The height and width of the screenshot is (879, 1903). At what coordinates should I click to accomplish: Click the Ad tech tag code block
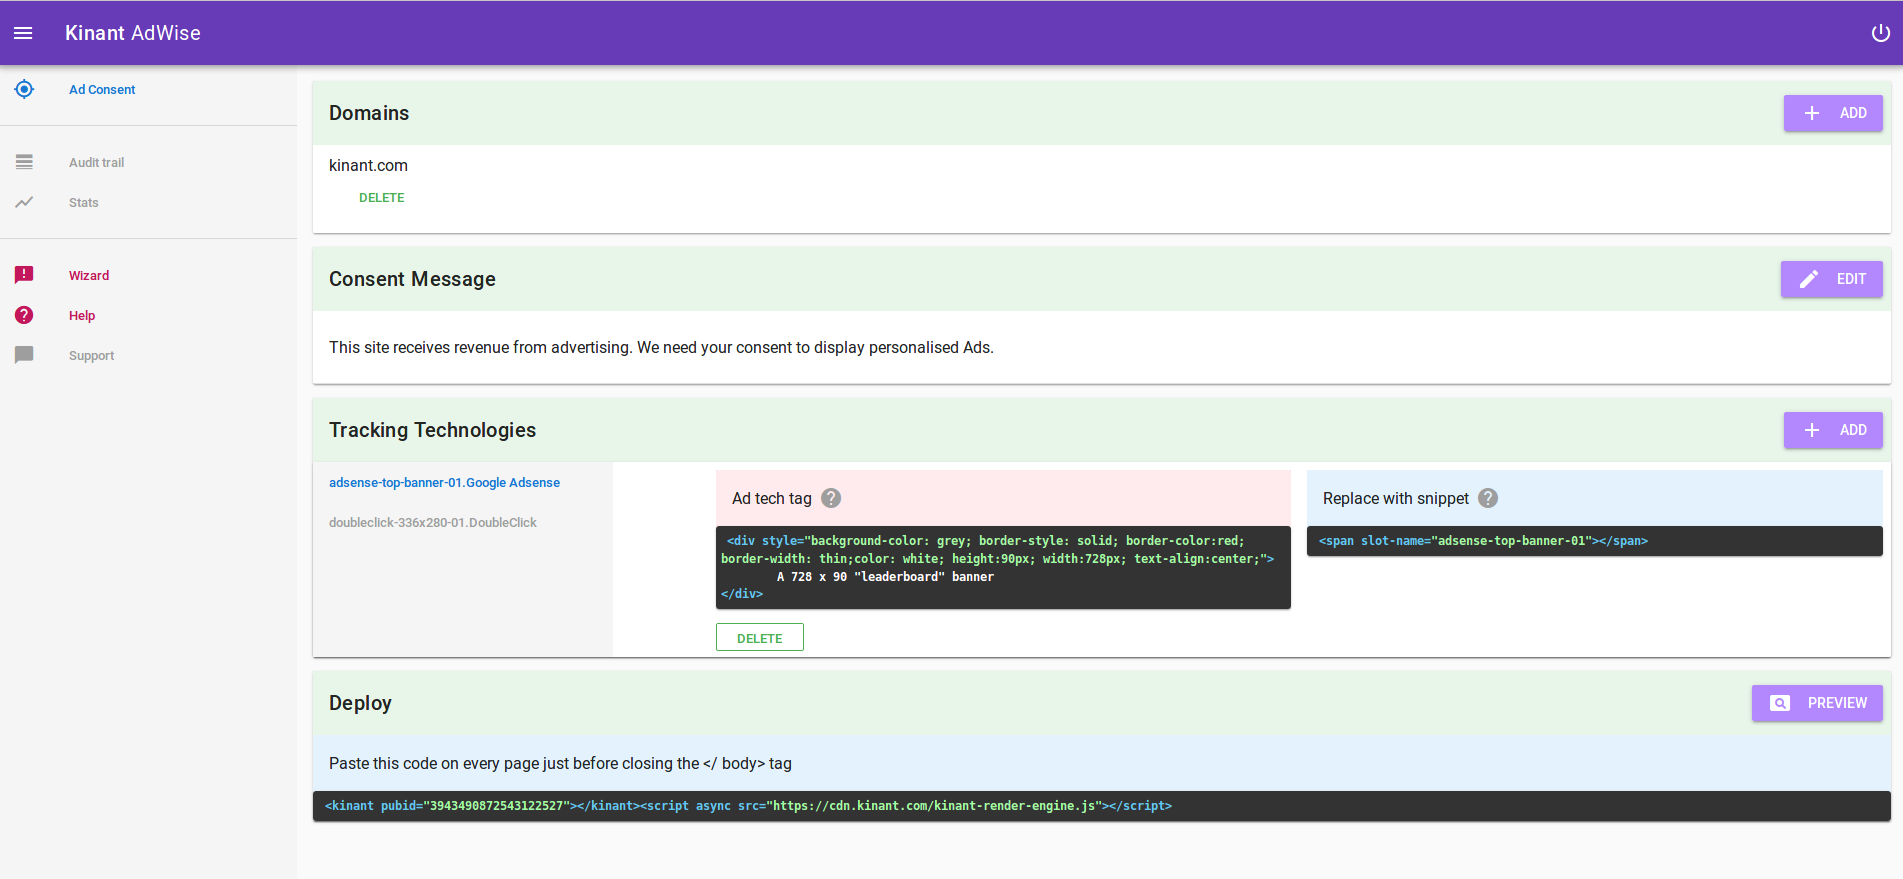1003,567
